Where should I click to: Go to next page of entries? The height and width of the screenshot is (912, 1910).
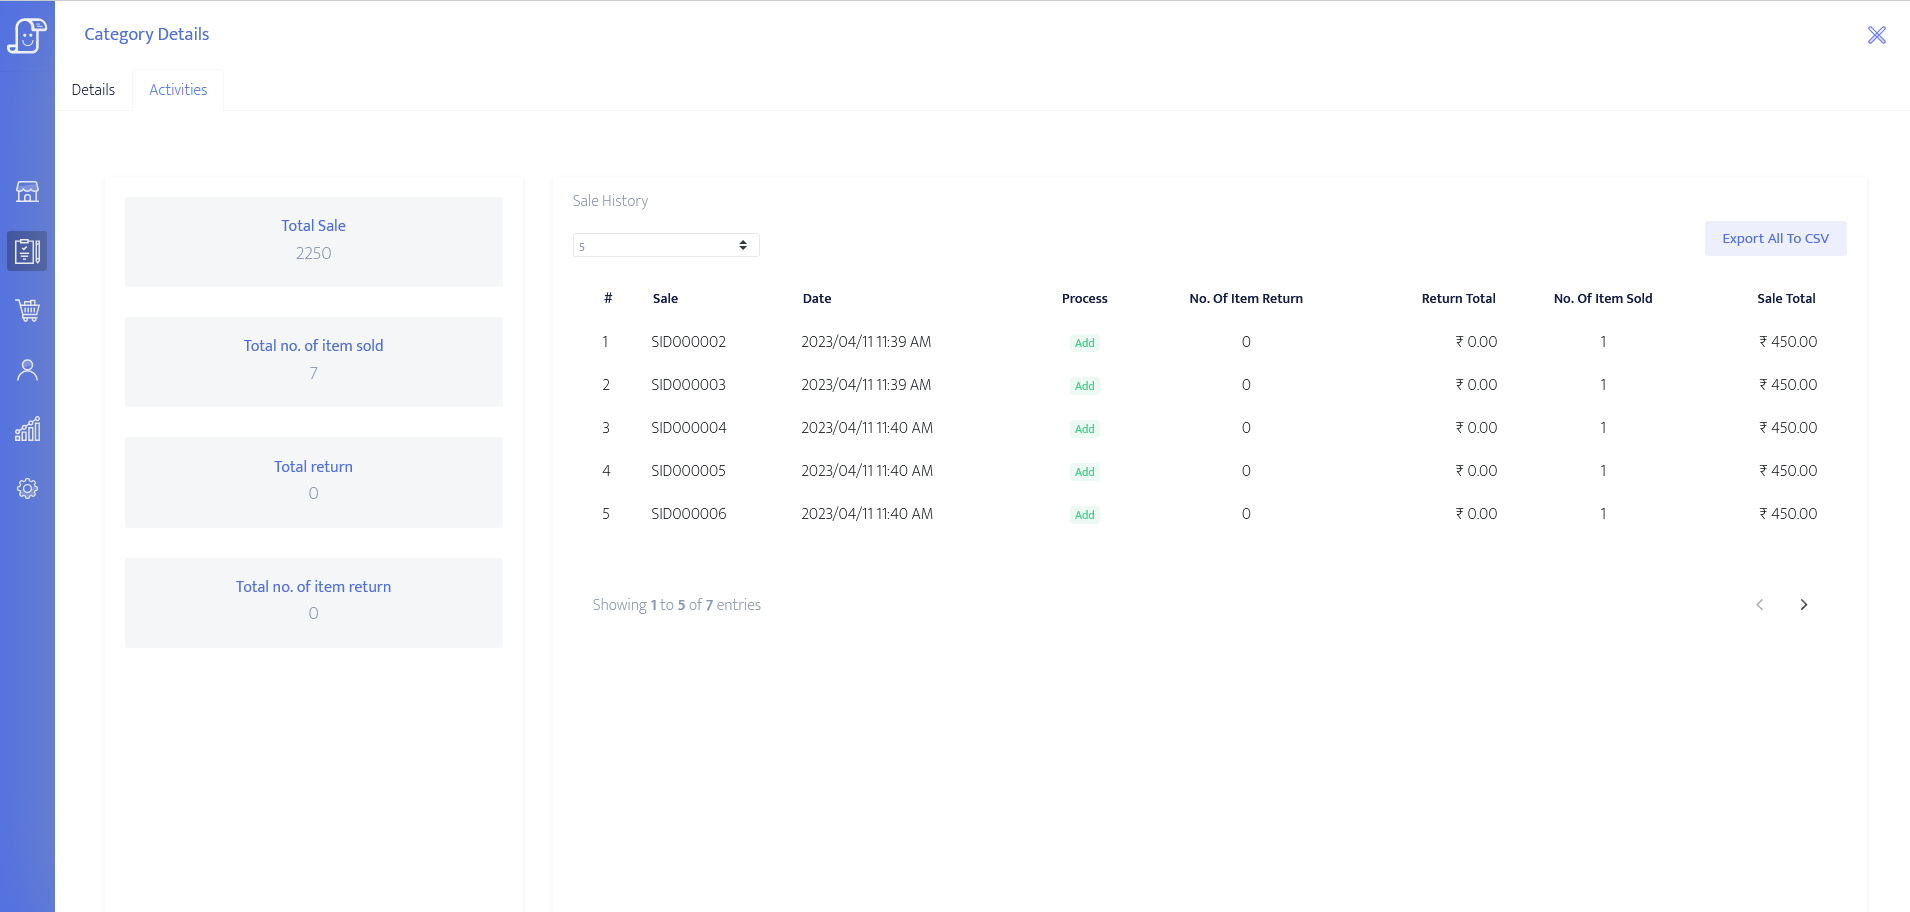point(1803,605)
